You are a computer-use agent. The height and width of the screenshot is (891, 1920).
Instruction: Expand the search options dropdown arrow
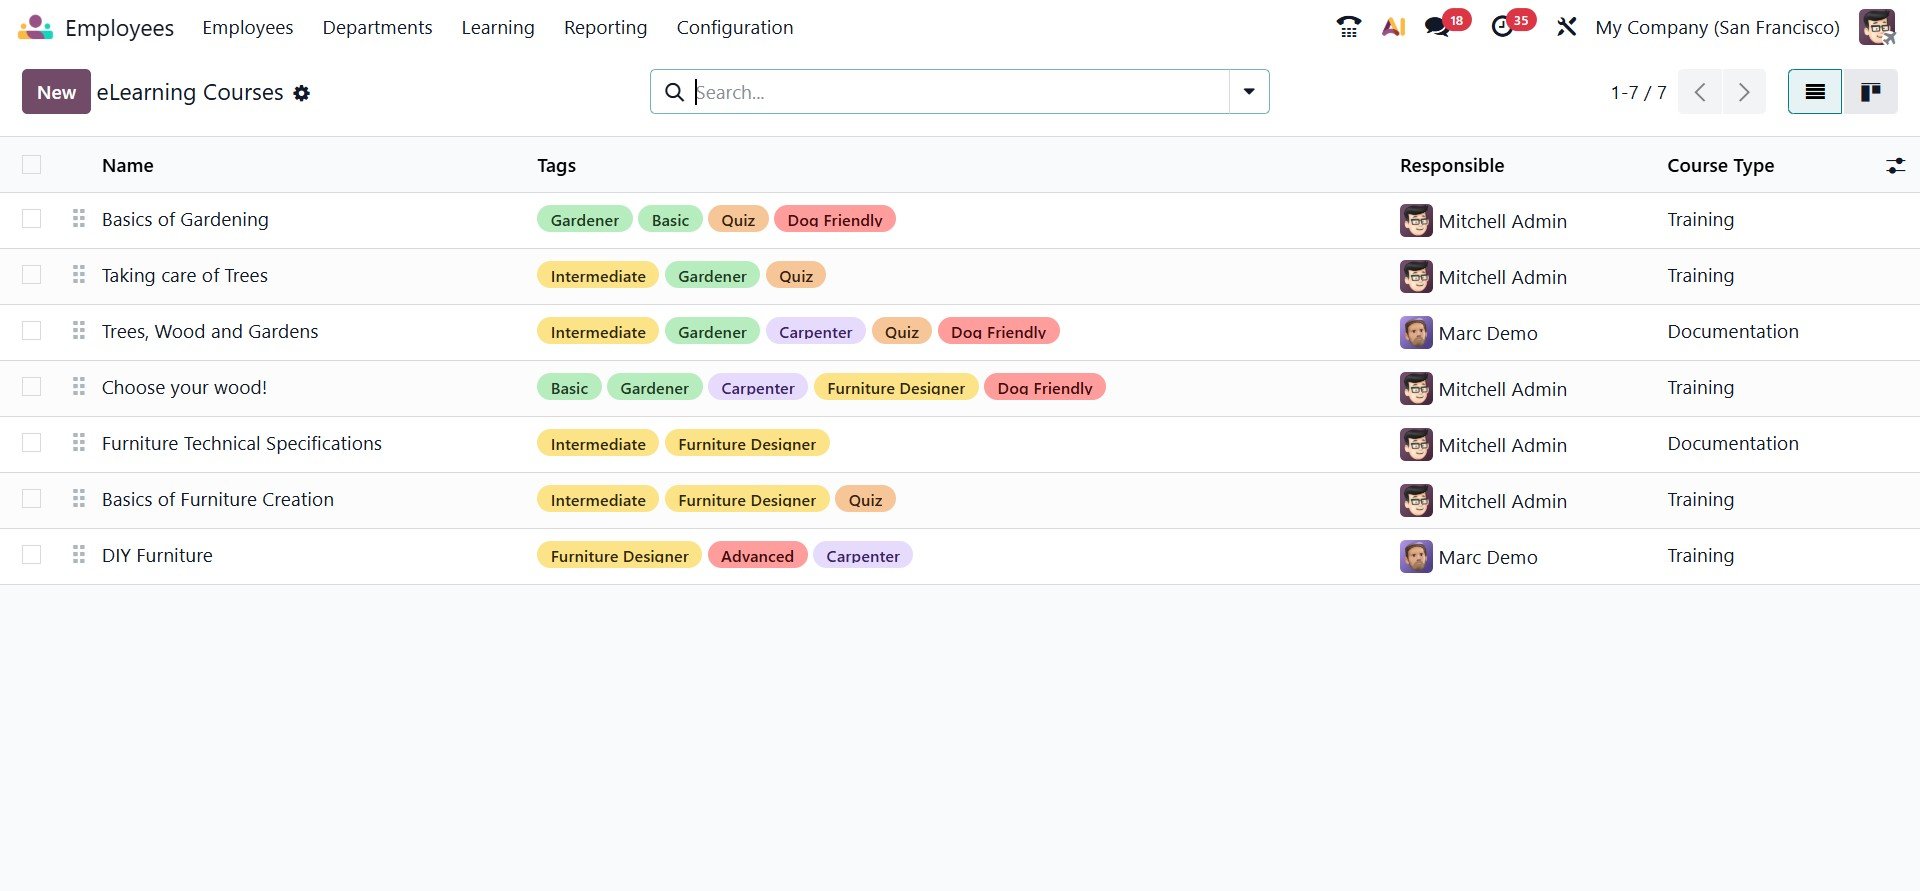coord(1249,92)
